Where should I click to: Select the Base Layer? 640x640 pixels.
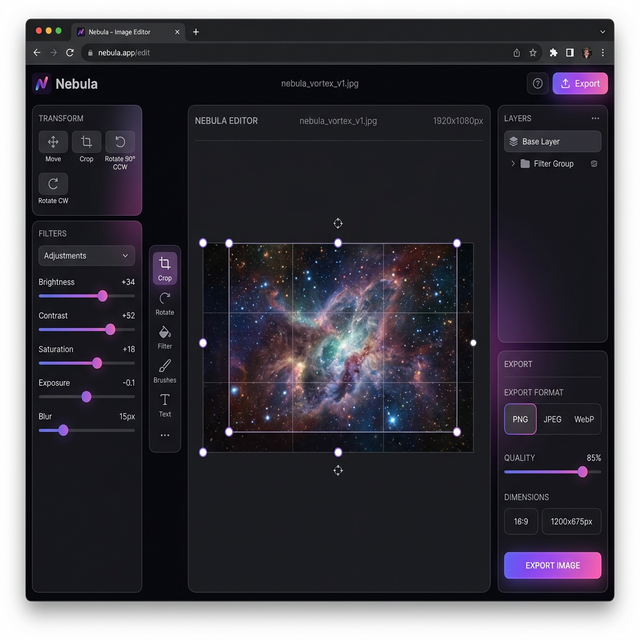click(553, 142)
